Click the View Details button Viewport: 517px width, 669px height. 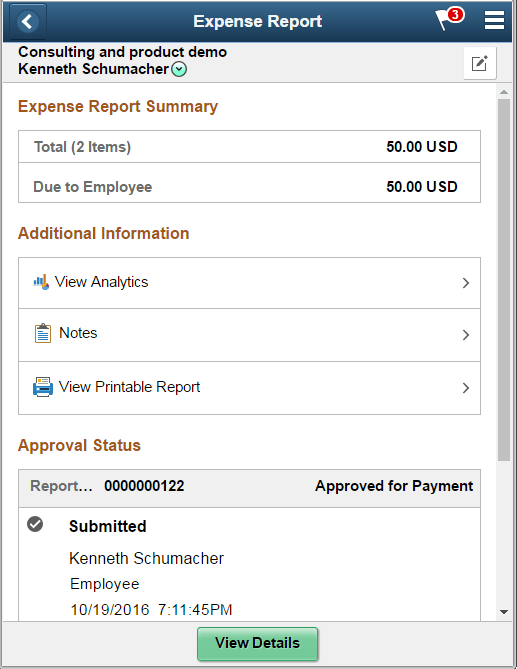[258, 643]
